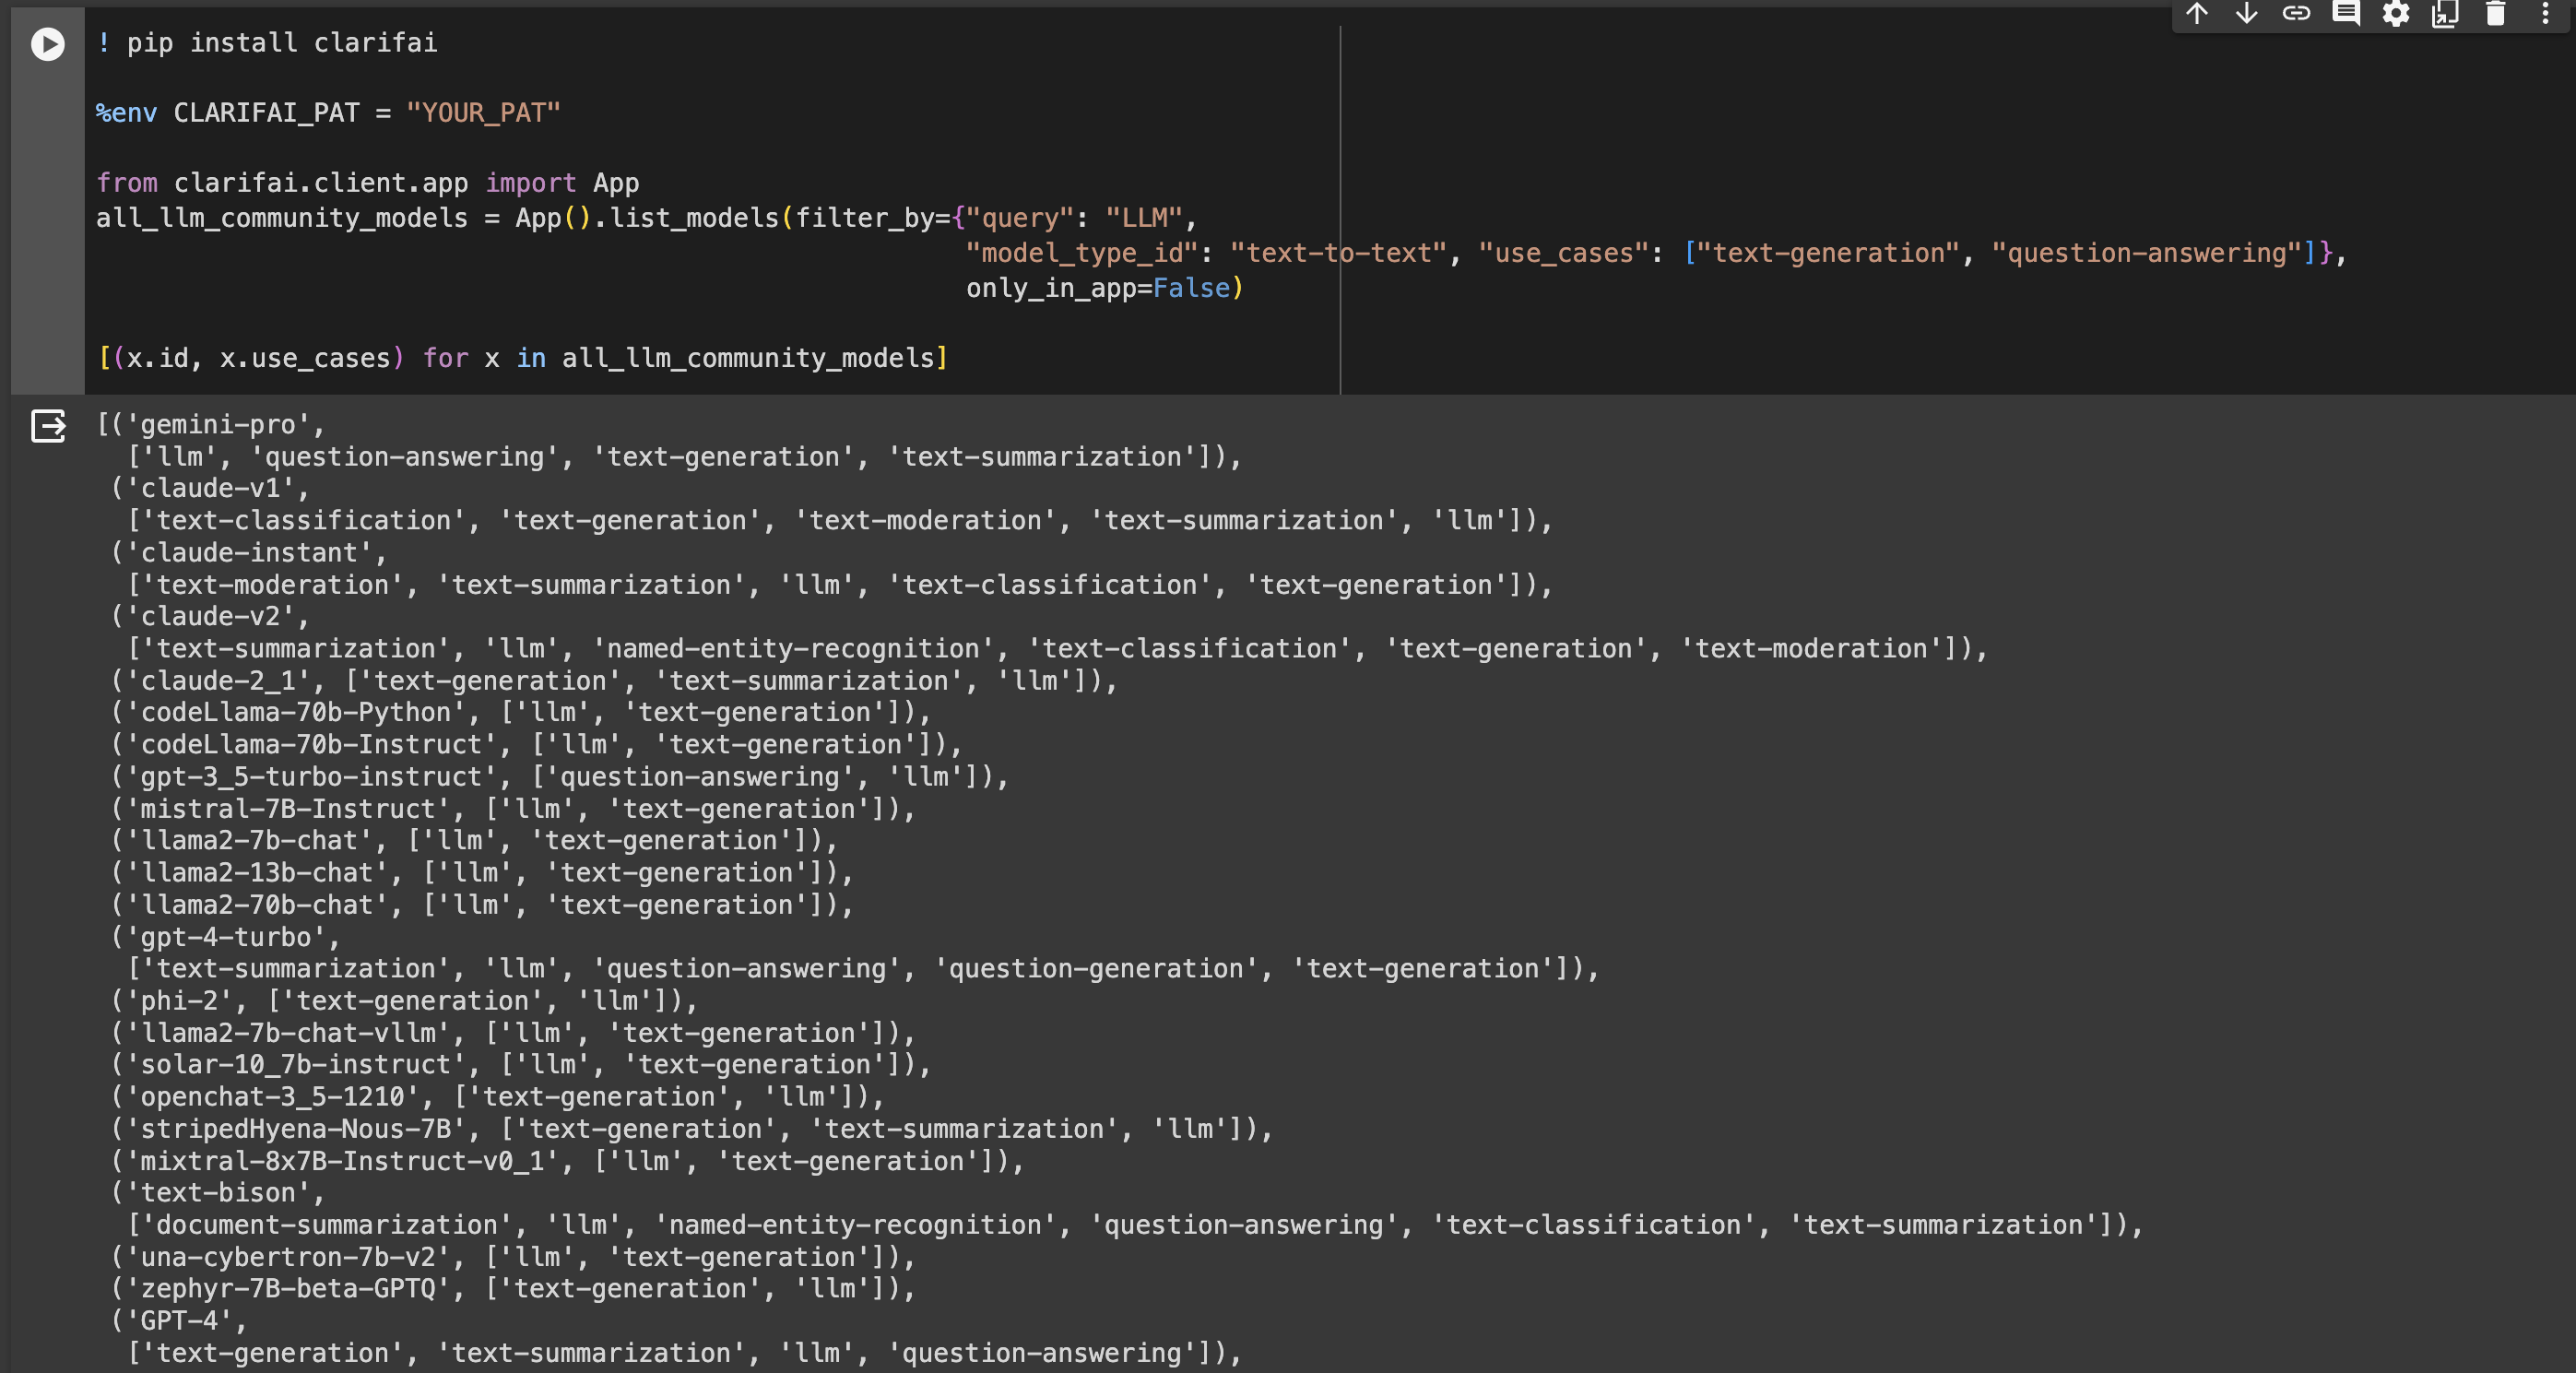The height and width of the screenshot is (1373, 2576).
Task: Move cell up with arrow icon
Action: [2196, 13]
